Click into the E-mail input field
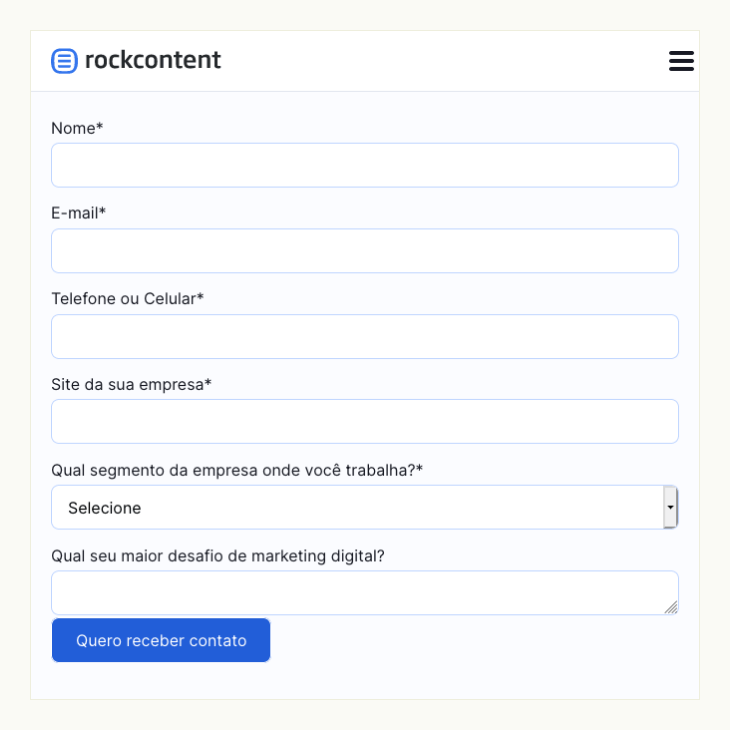Image resolution: width=730 pixels, height=730 pixels. point(365,250)
